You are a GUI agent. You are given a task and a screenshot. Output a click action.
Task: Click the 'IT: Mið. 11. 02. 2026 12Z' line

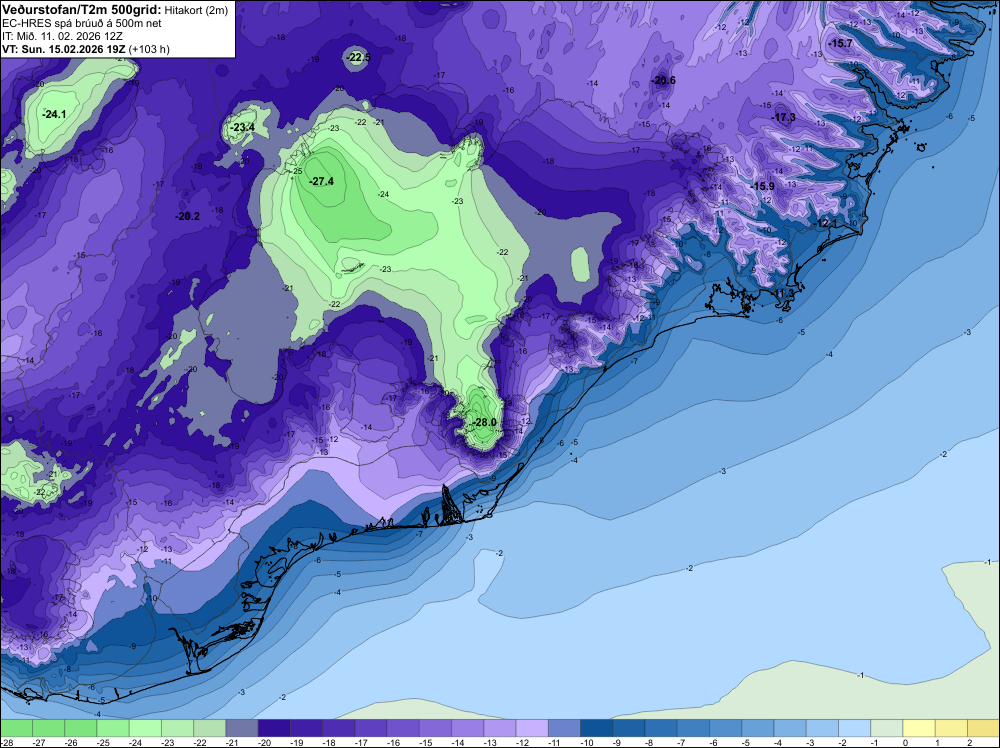62,36
